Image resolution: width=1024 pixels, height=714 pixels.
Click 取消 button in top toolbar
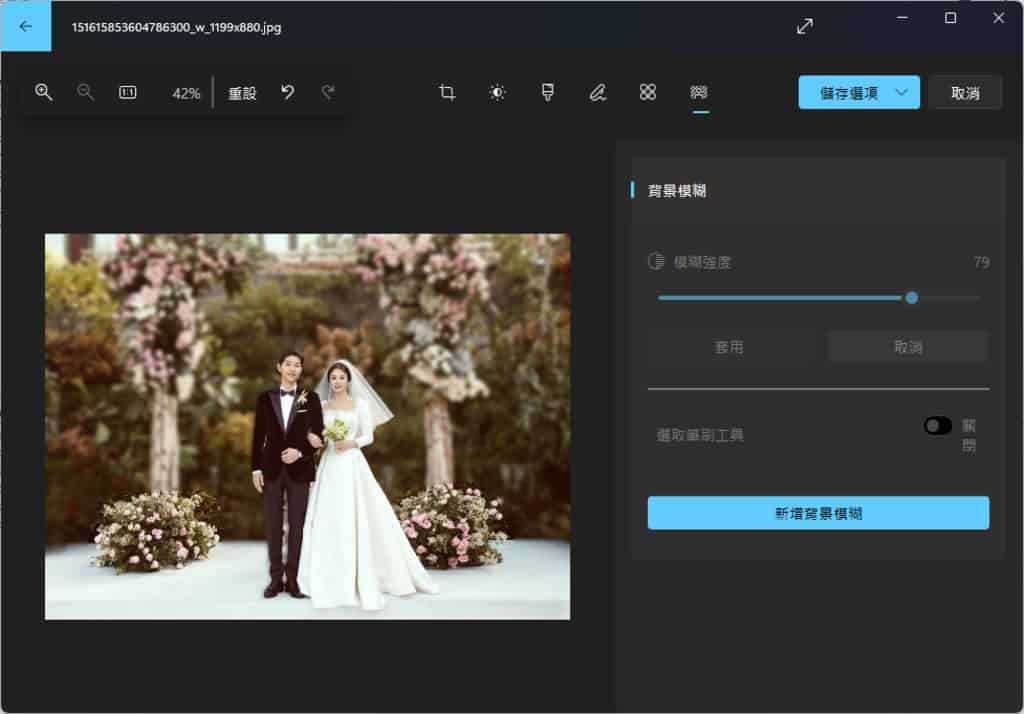[x=965, y=93]
